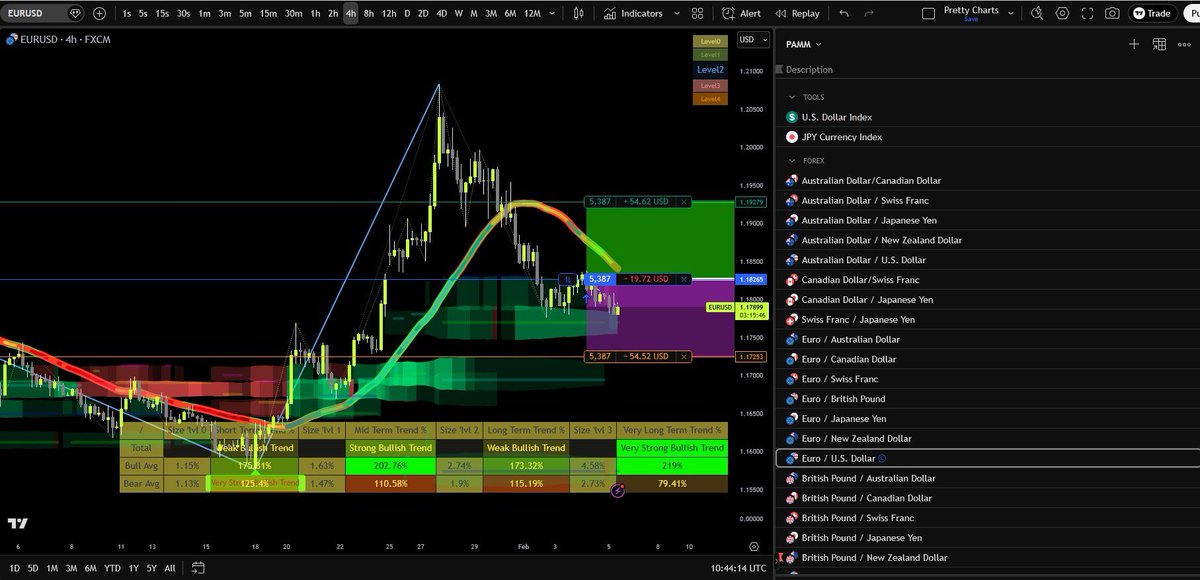Create a new Alert
Viewport: 1200px width, 580px height.
[x=742, y=13]
